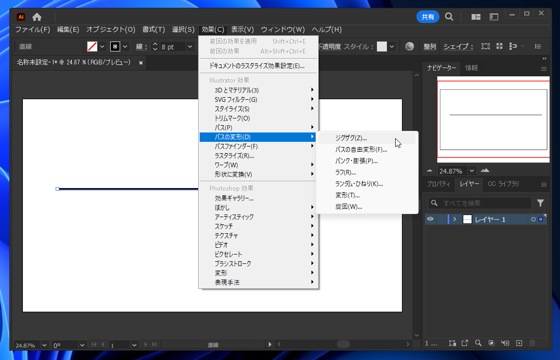Choose ラフ(R)... from the submenu
The image size is (560, 360).
(x=367, y=172)
